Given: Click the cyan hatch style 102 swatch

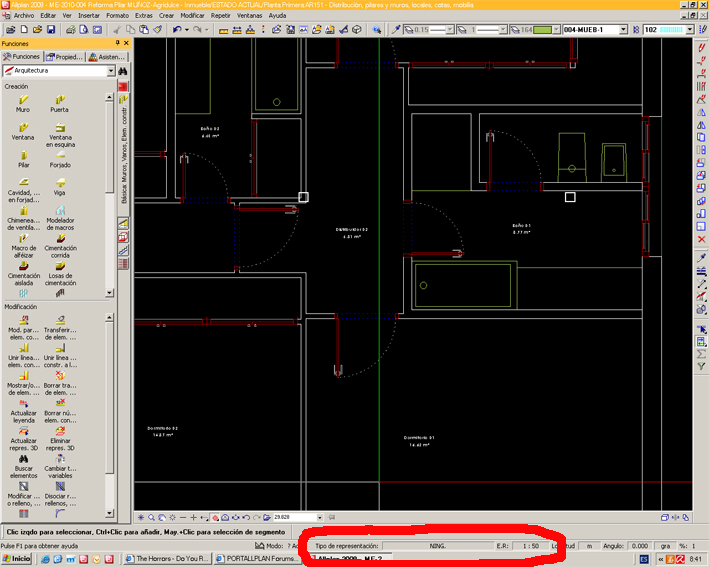Looking at the screenshot, I should 671,30.
